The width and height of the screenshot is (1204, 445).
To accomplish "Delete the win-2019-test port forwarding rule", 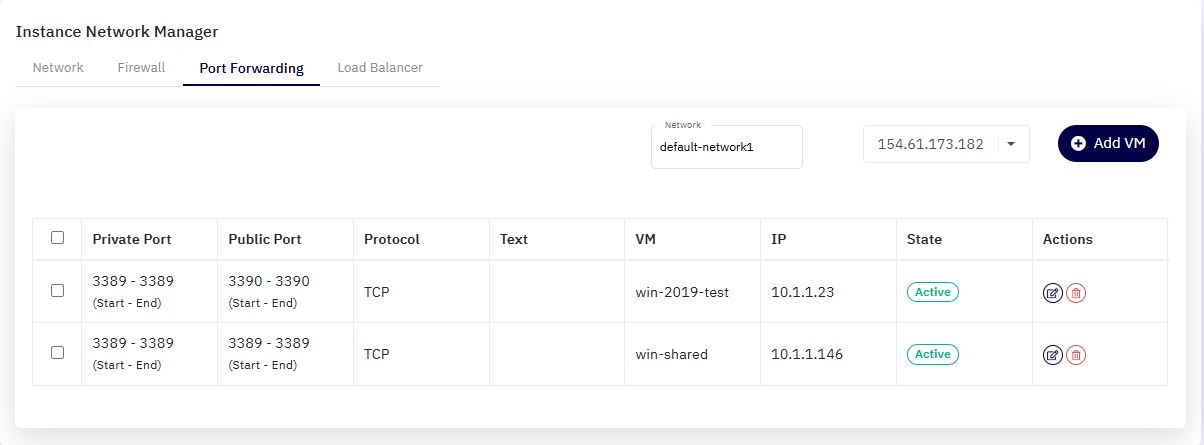I will (x=1076, y=293).
